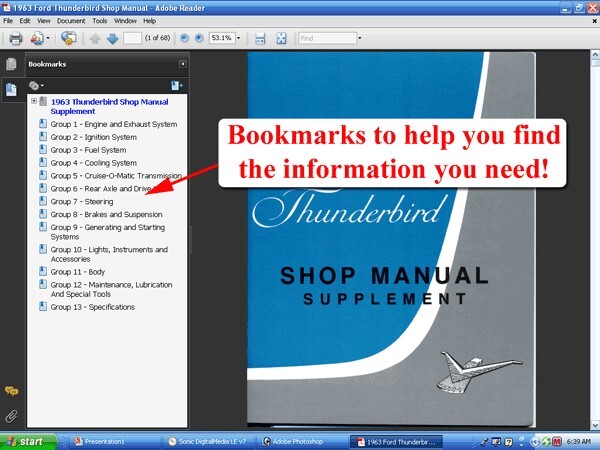This screenshot has height=450, width=600.
Task: Click the document scrollbar up arrow
Action: [595, 54]
